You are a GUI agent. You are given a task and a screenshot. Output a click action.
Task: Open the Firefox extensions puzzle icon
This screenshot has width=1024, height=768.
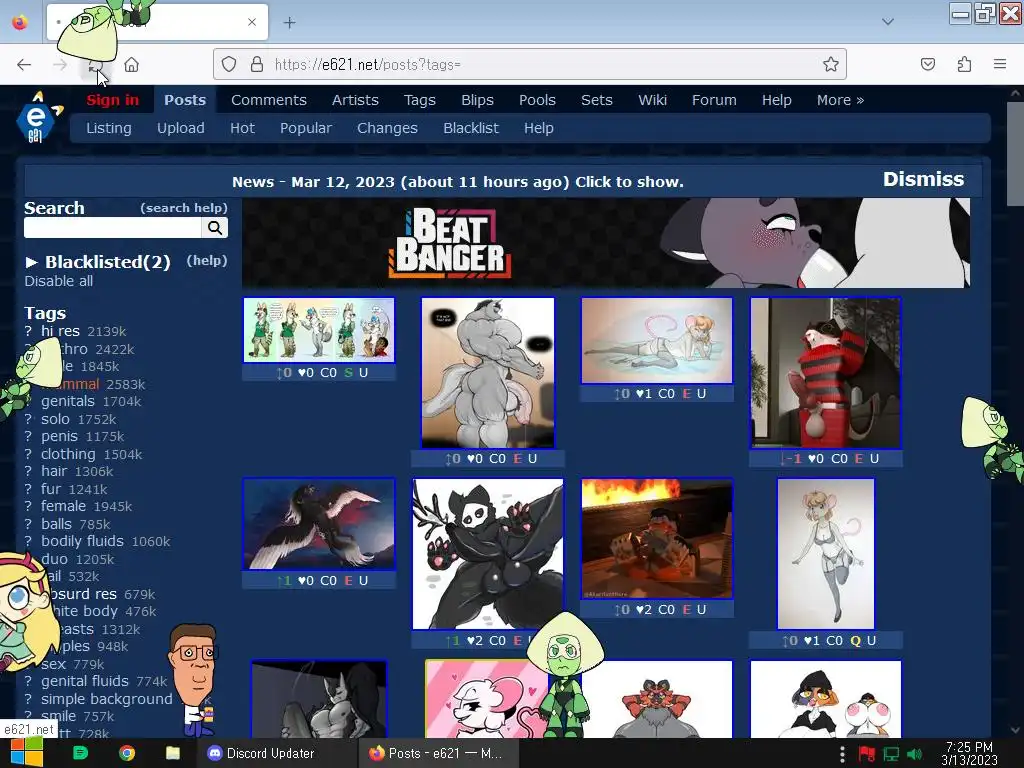(x=964, y=64)
